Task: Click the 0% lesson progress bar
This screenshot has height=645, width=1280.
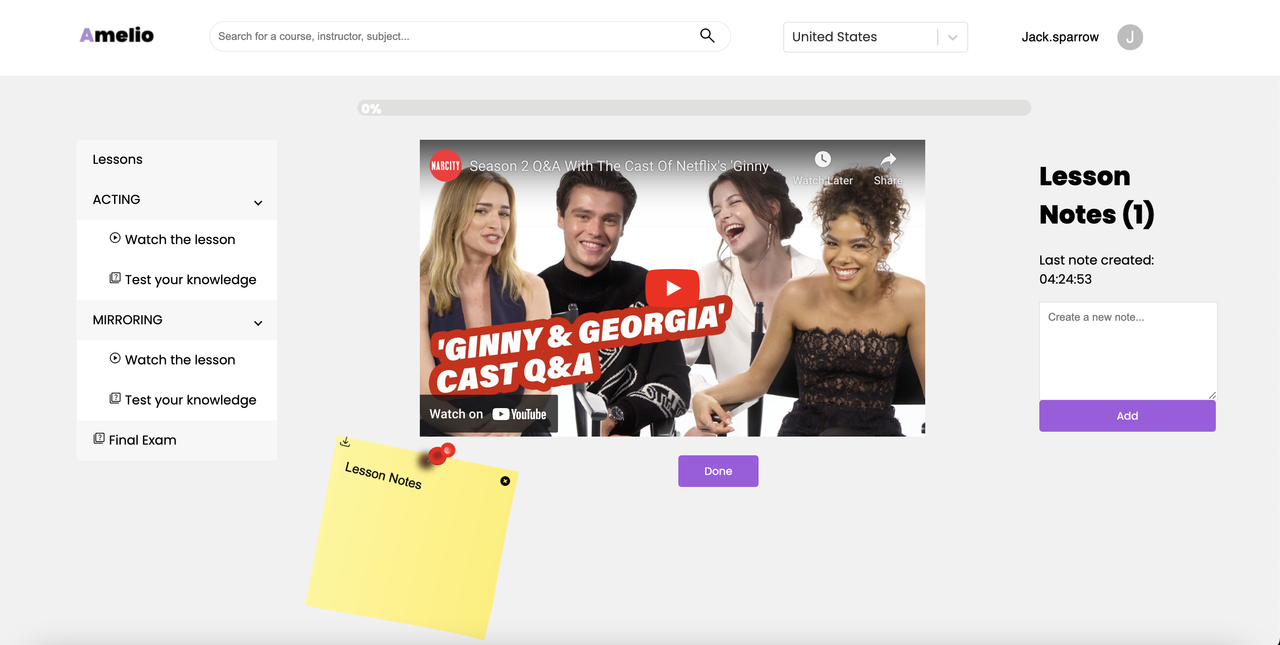Action: (x=694, y=108)
